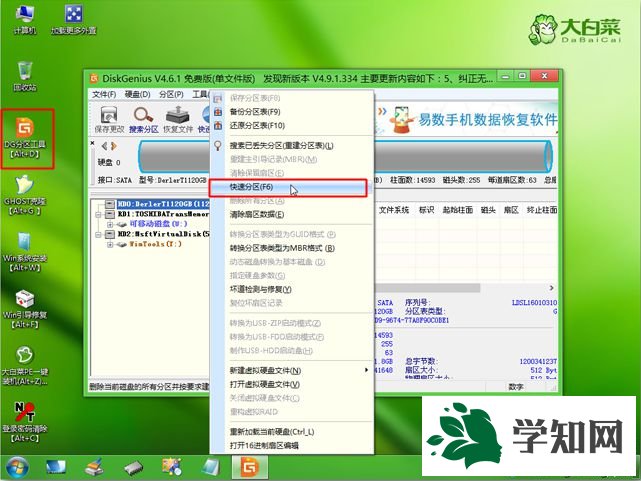Open the Win系统安装 desktop icon

click(x=25, y=251)
